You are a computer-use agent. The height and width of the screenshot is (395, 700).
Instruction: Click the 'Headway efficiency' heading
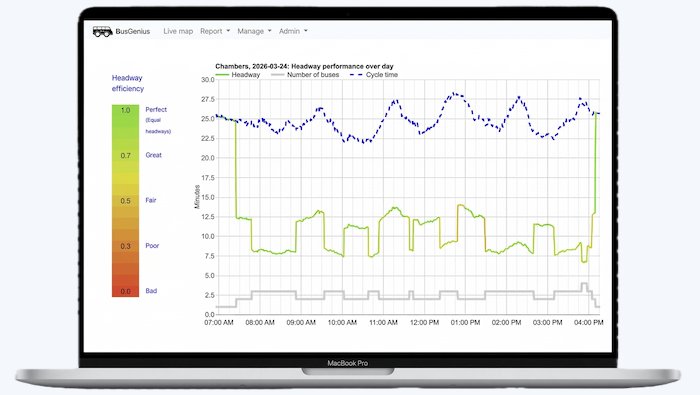[128, 83]
